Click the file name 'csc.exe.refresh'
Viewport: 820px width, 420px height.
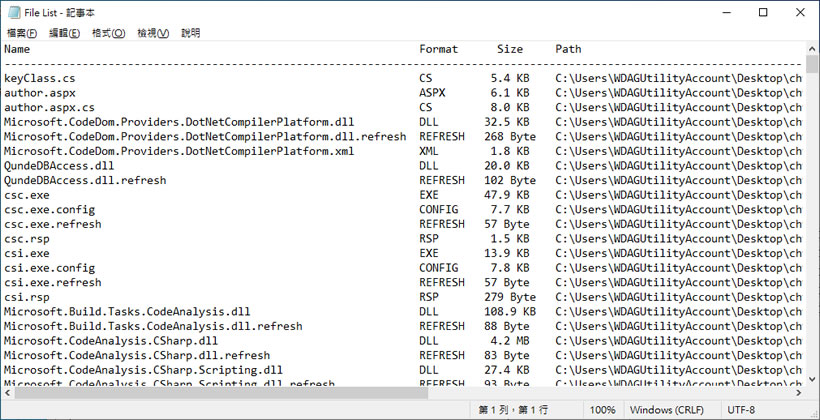[x=53, y=224]
